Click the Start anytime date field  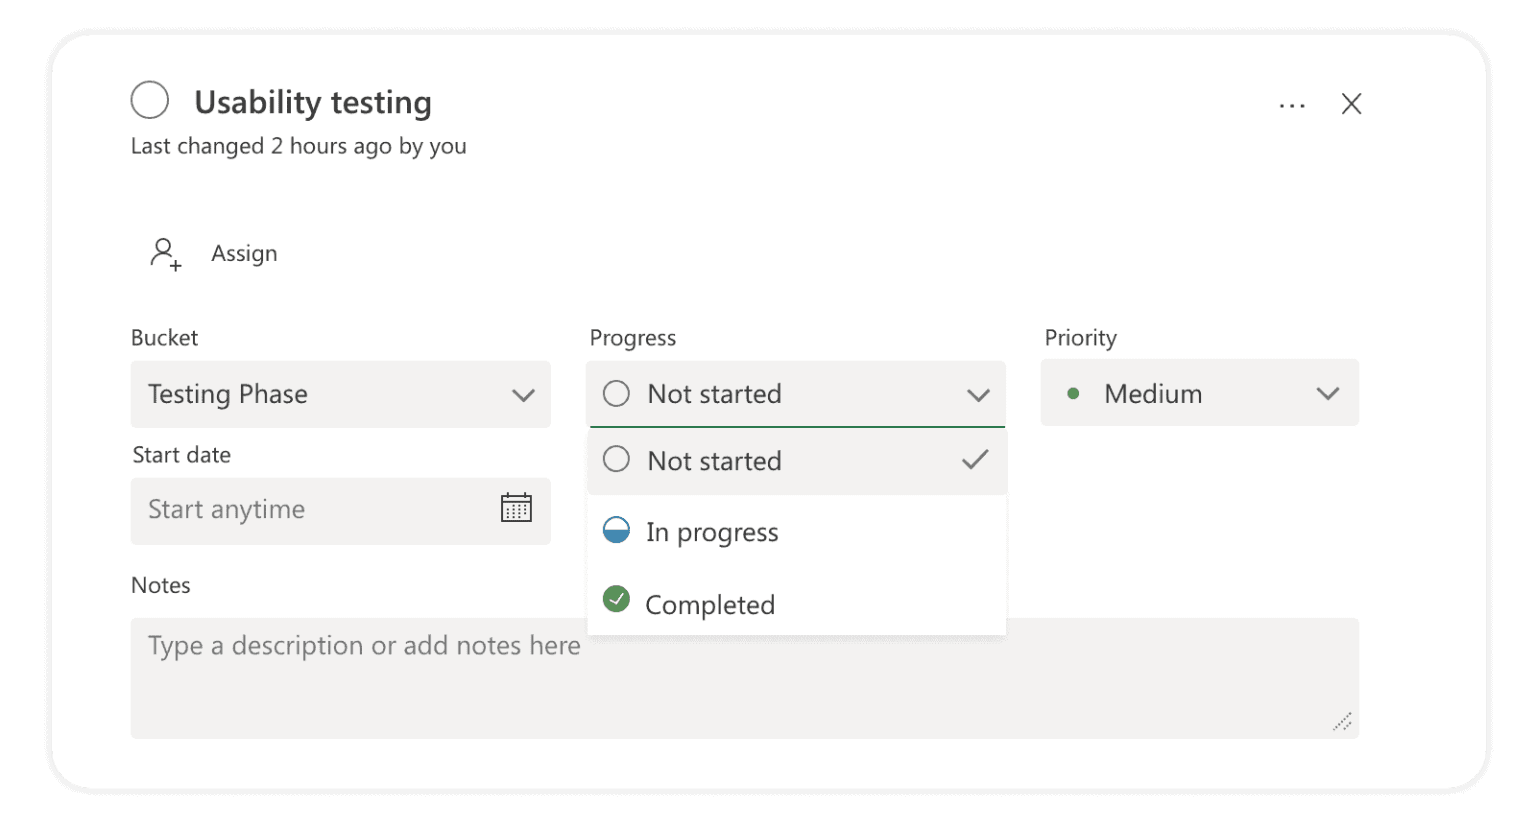[x=340, y=511]
